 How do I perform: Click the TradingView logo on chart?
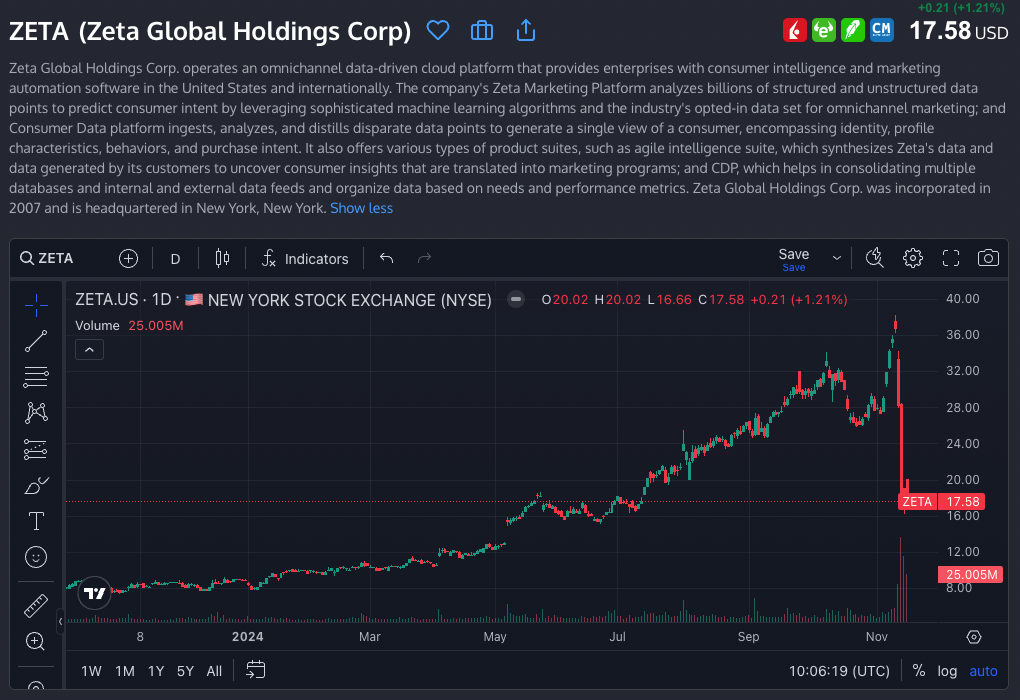coord(95,593)
